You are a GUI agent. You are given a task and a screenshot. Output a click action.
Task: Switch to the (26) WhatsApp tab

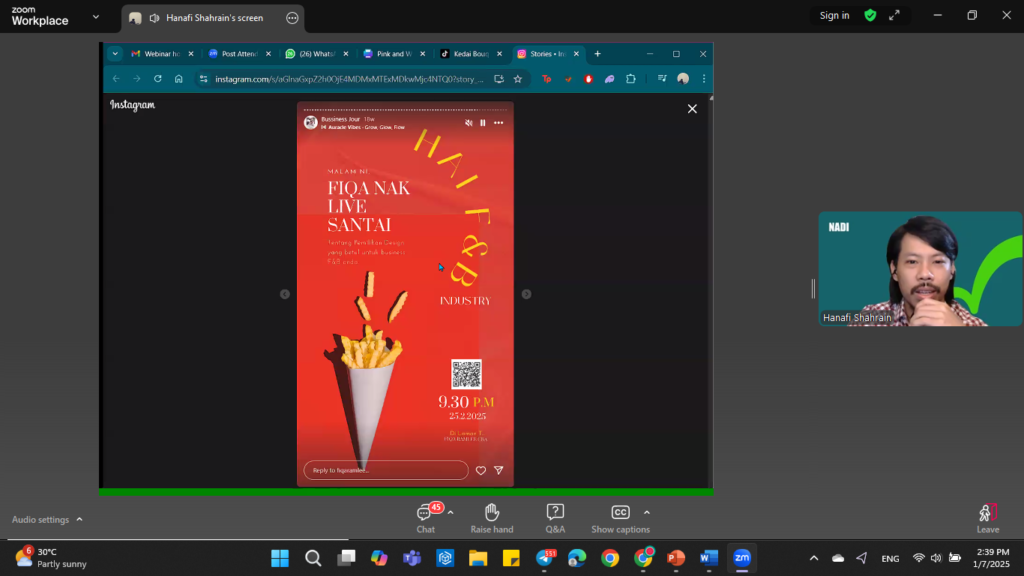click(317, 54)
